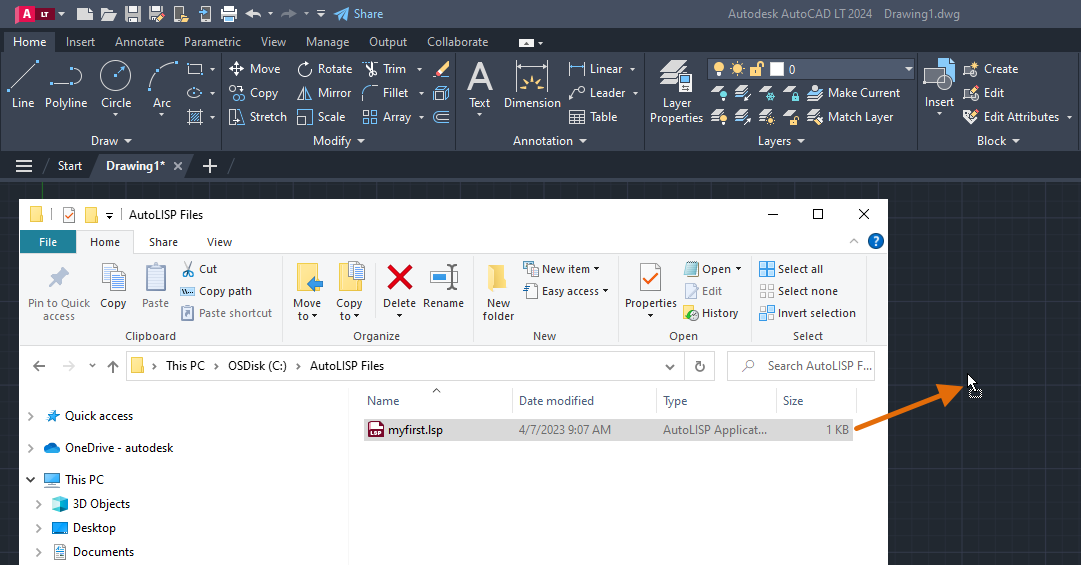Image resolution: width=1081 pixels, height=565 pixels.
Task: Open the Explorer View tab
Action: coord(219,243)
